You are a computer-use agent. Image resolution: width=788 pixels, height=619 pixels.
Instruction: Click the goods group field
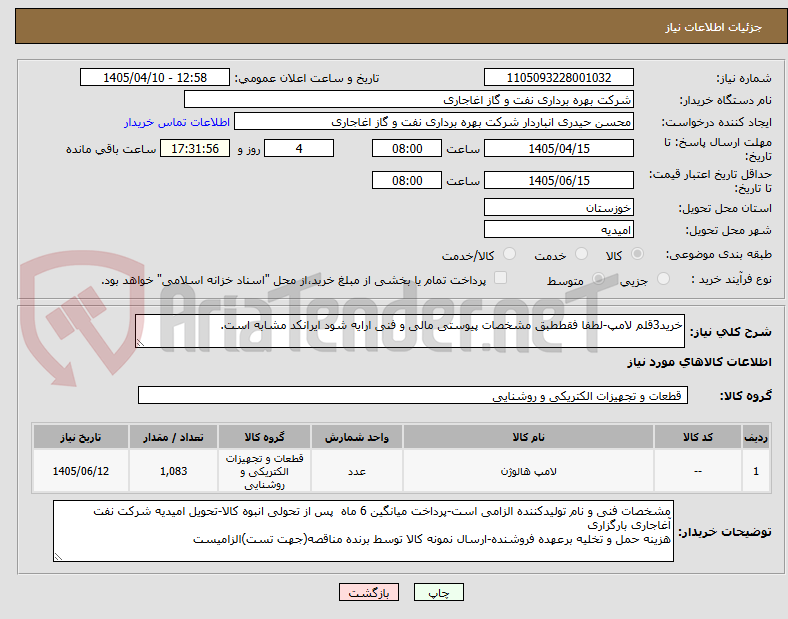click(413, 395)
